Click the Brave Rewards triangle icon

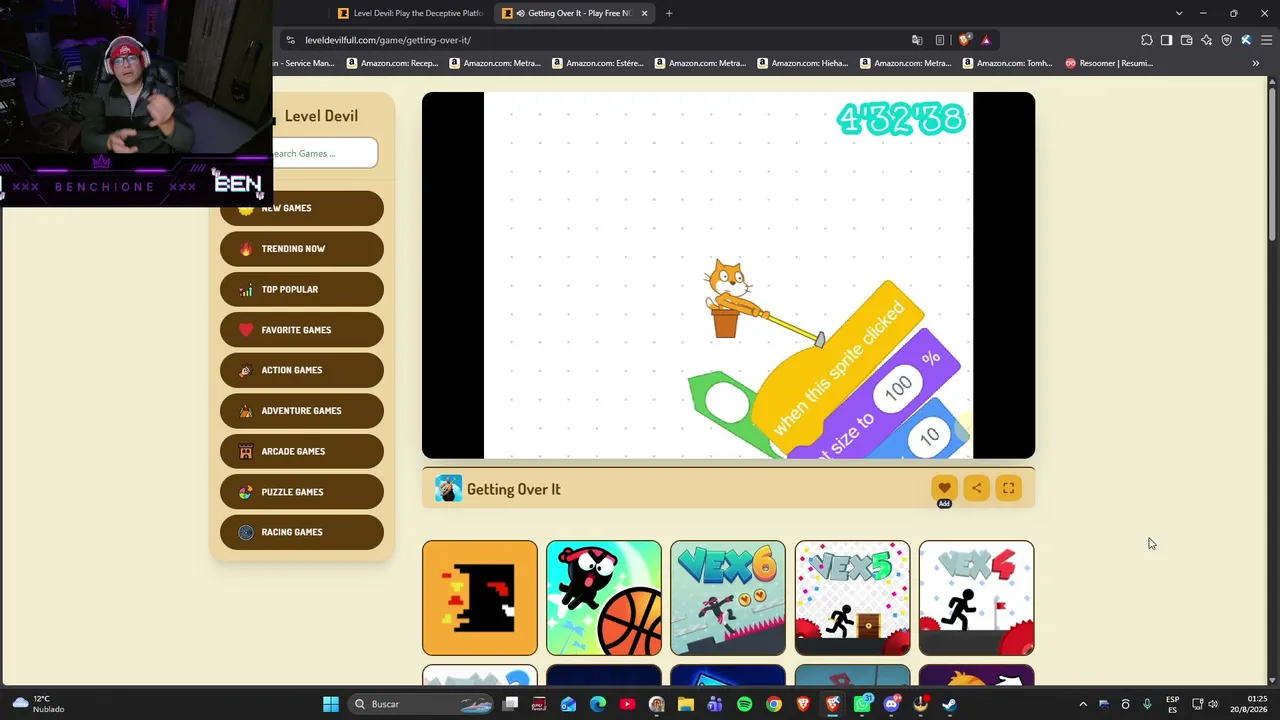[x=986, y=40]
